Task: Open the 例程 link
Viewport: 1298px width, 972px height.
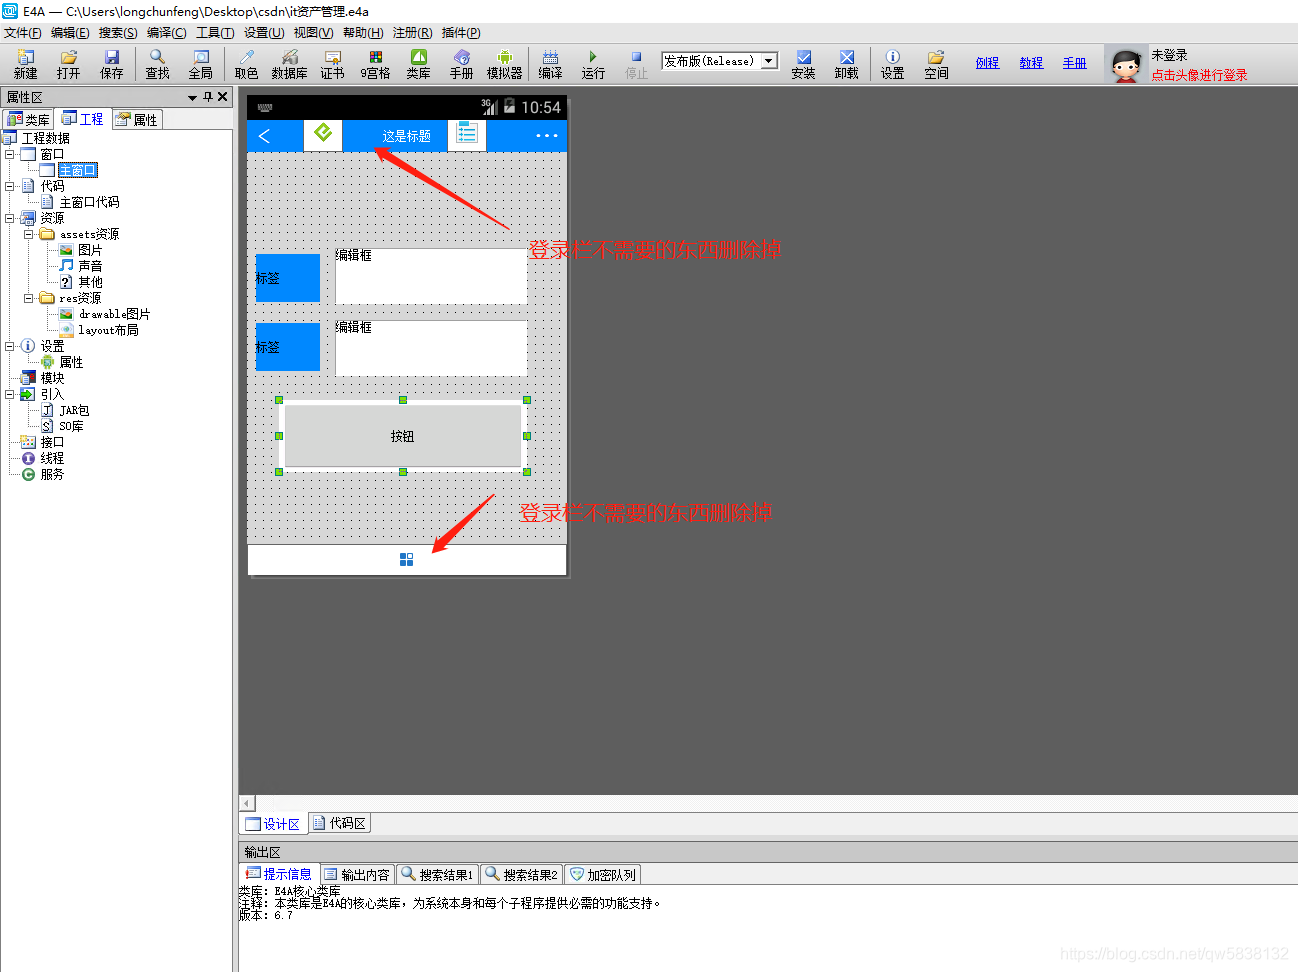Action: pyautogui.click(x=987, y=63)
